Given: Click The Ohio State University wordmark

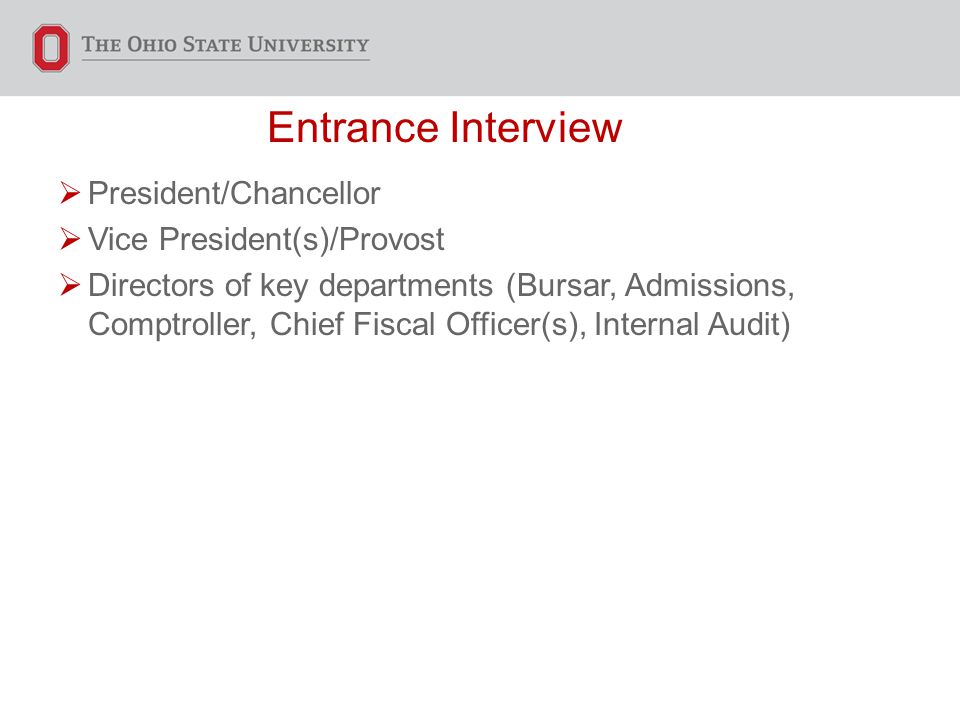Looking at the screenshot, I should click(x=225, y=45).
